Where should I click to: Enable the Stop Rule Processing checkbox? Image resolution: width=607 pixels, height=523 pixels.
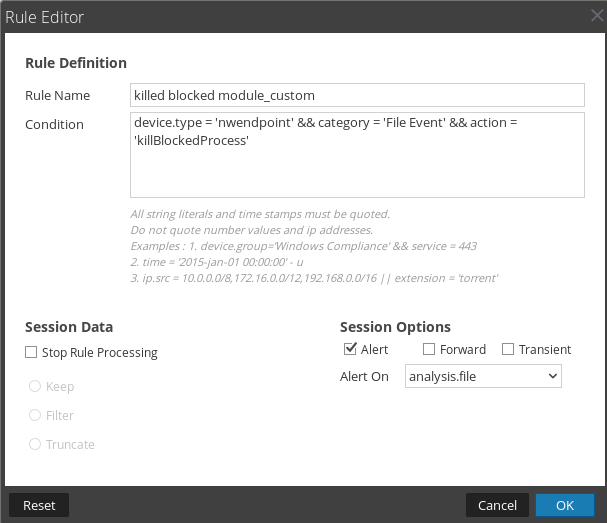click(31, 352)
